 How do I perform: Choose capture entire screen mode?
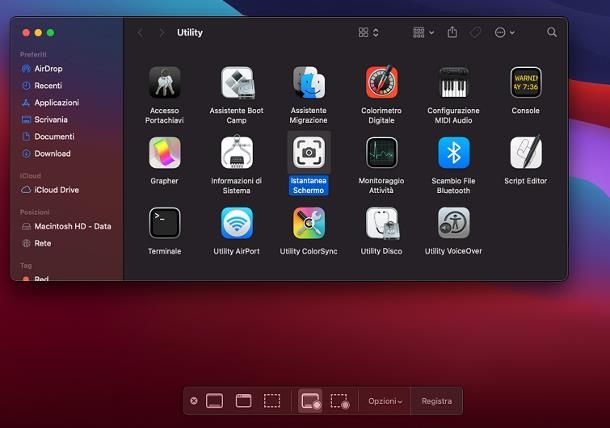pos(214,401)
